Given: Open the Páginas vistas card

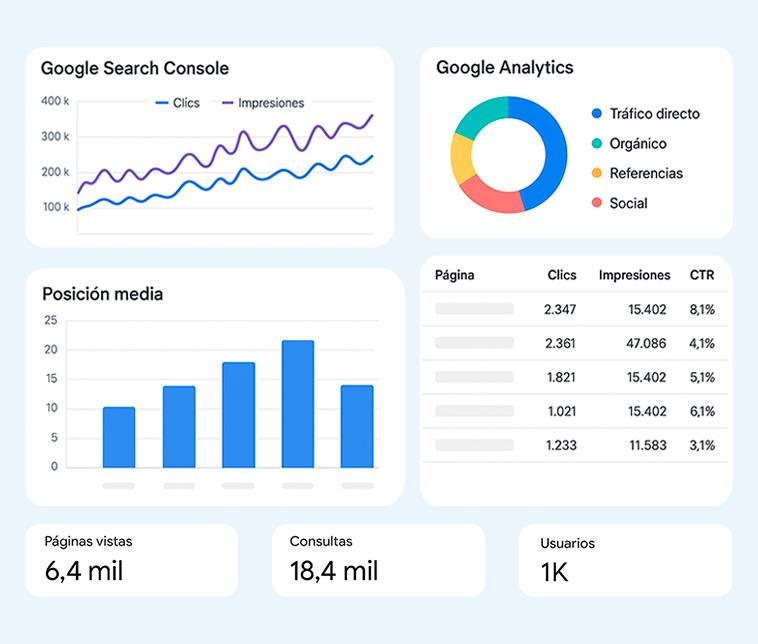Looking at the screenshot, I should pos(131,560).
